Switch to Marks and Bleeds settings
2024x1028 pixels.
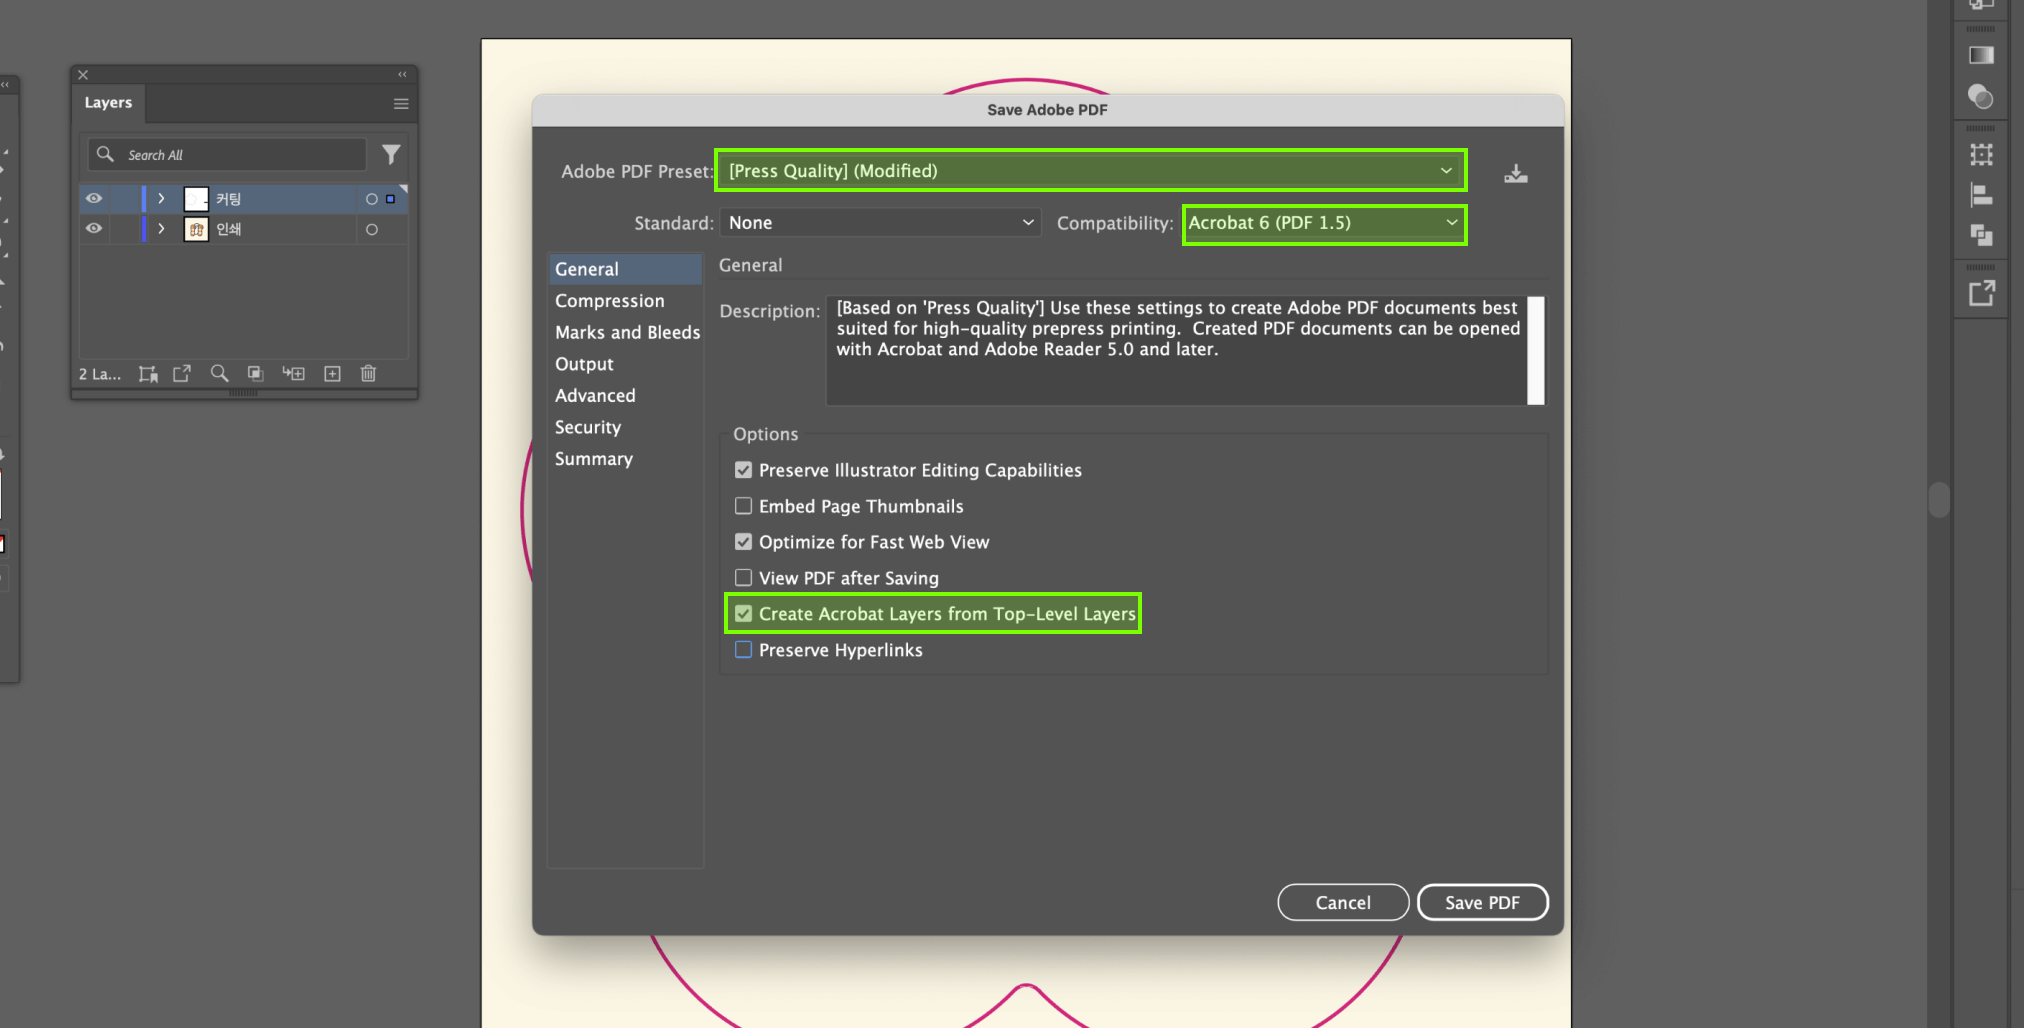627,333
